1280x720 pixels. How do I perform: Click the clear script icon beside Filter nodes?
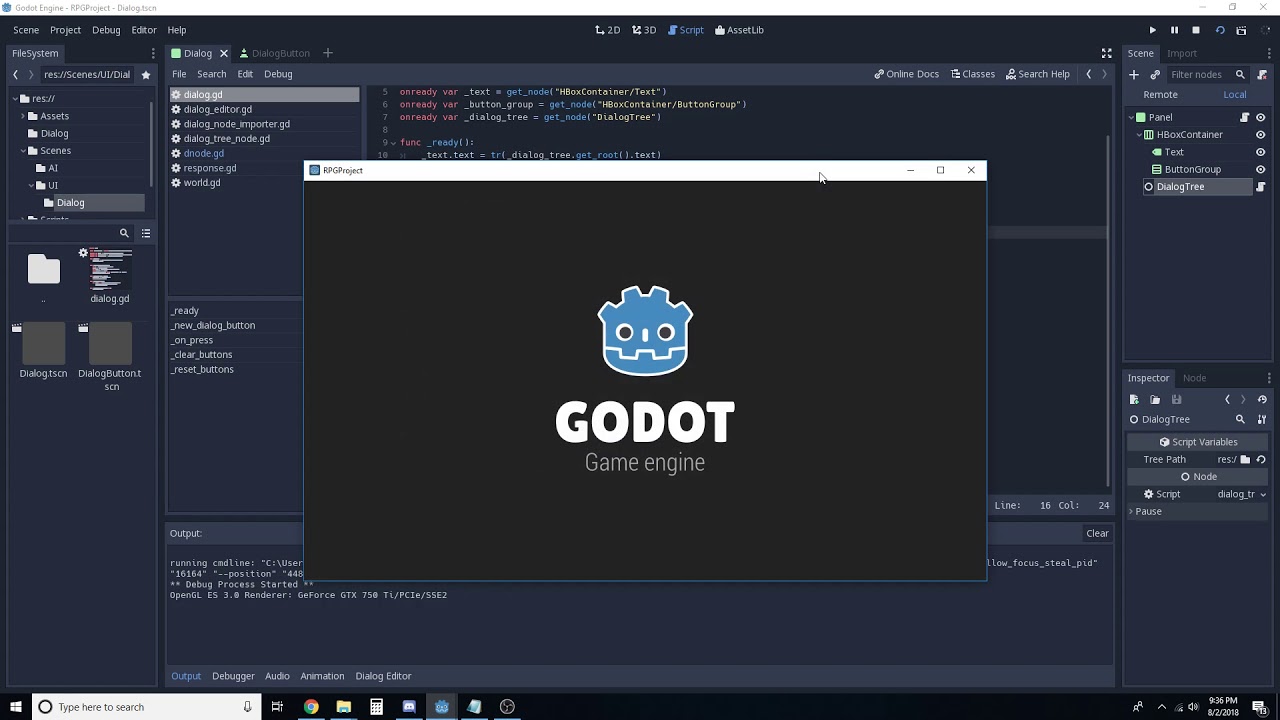tap(1262, 74)
